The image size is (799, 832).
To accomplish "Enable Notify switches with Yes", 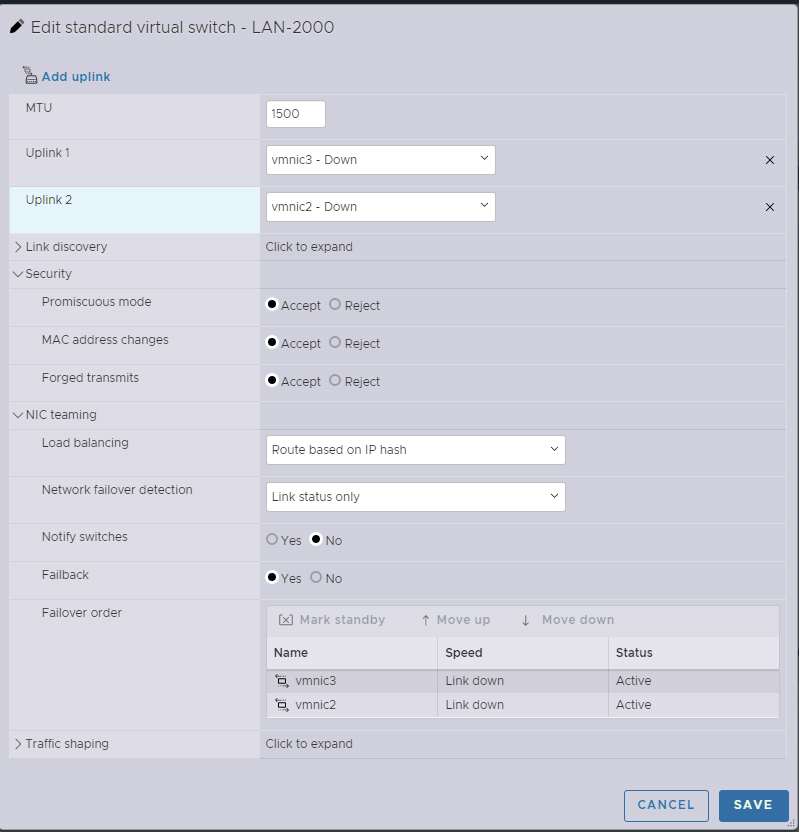I will [x=272, y=540].
